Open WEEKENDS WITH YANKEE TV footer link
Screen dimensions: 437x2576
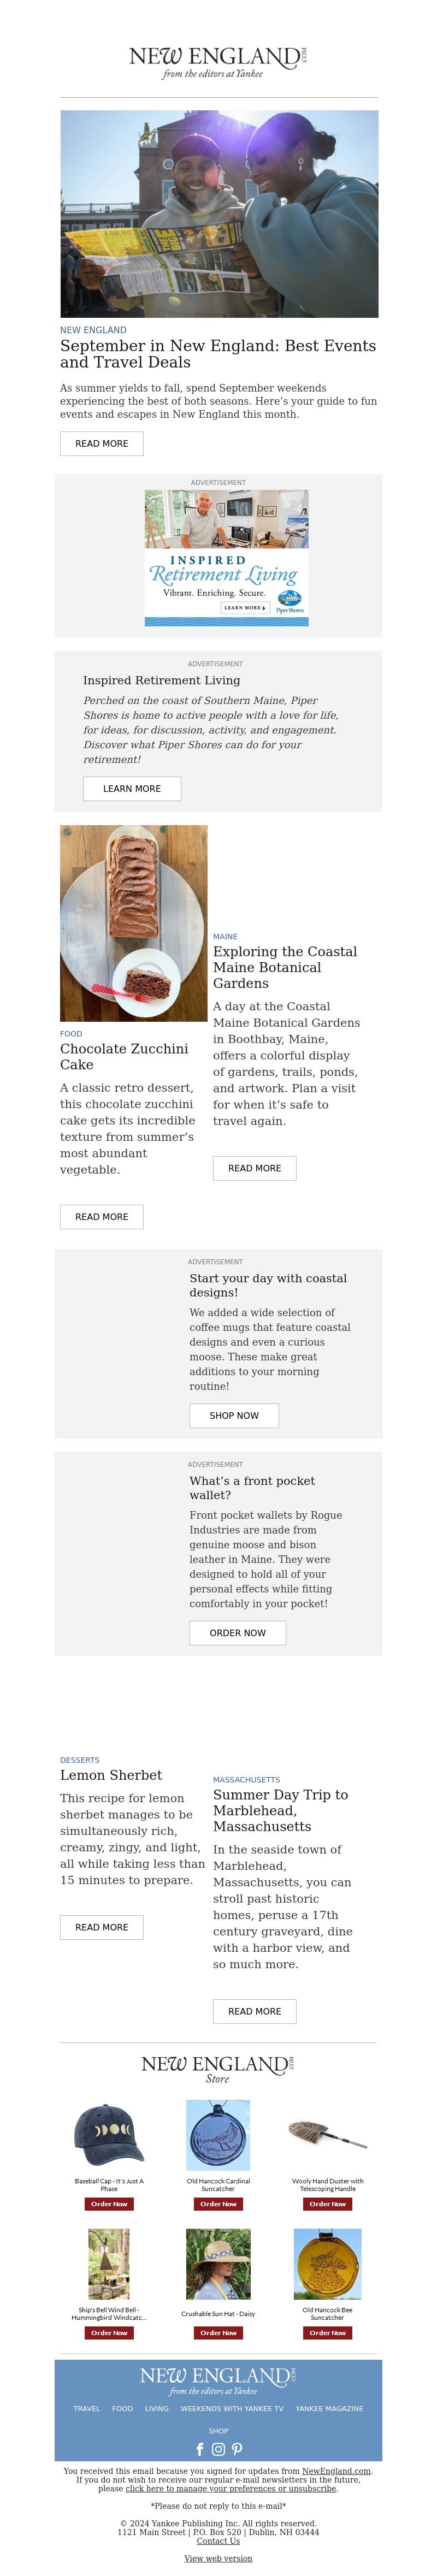click(232, 2409)
